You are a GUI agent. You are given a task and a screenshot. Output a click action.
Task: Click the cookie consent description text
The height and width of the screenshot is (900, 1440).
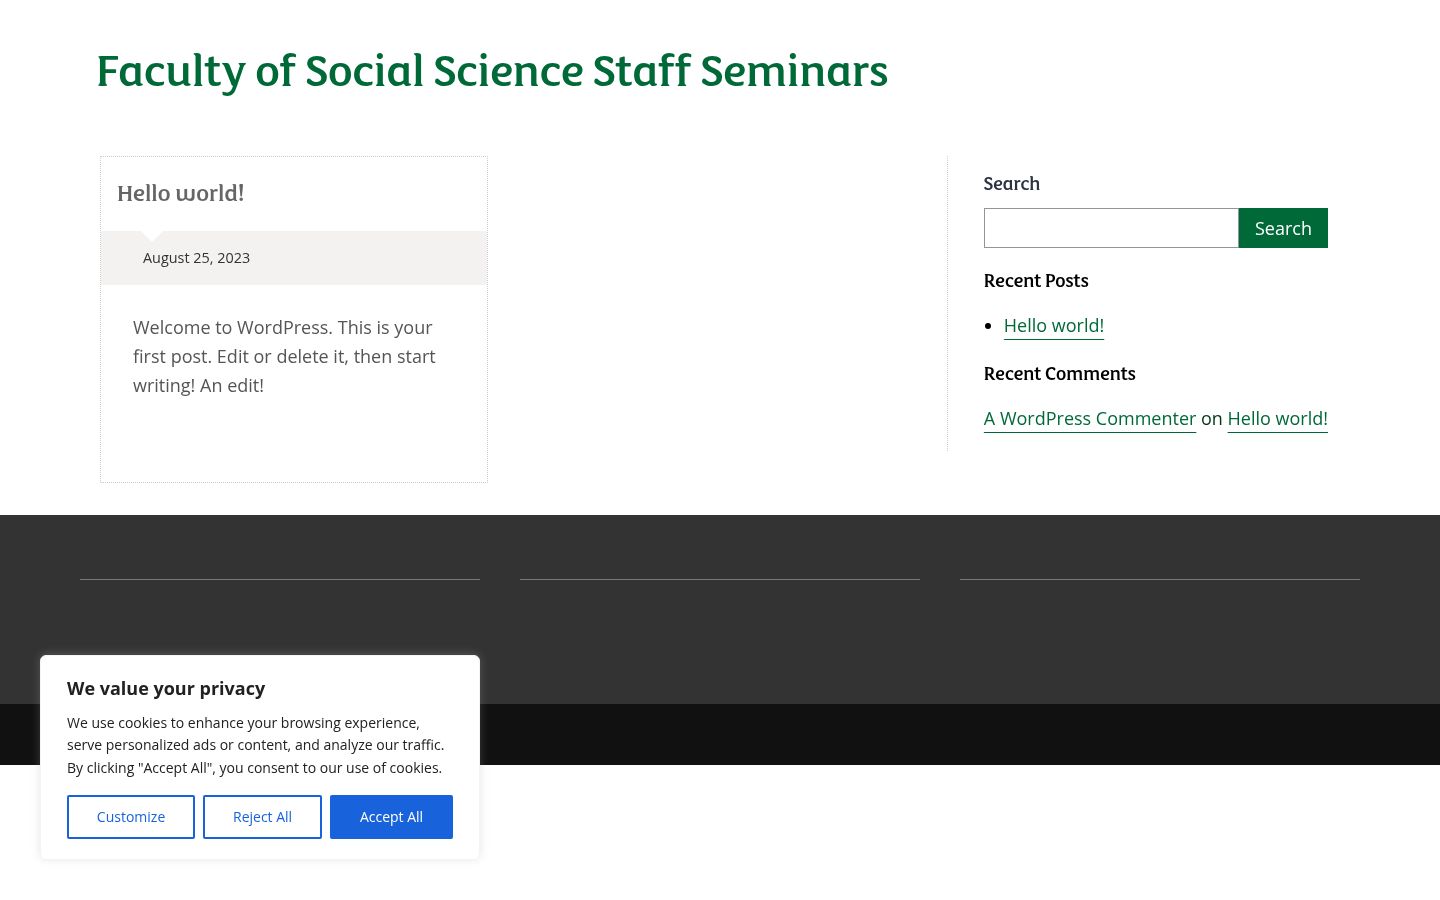[x=256, y=745]
